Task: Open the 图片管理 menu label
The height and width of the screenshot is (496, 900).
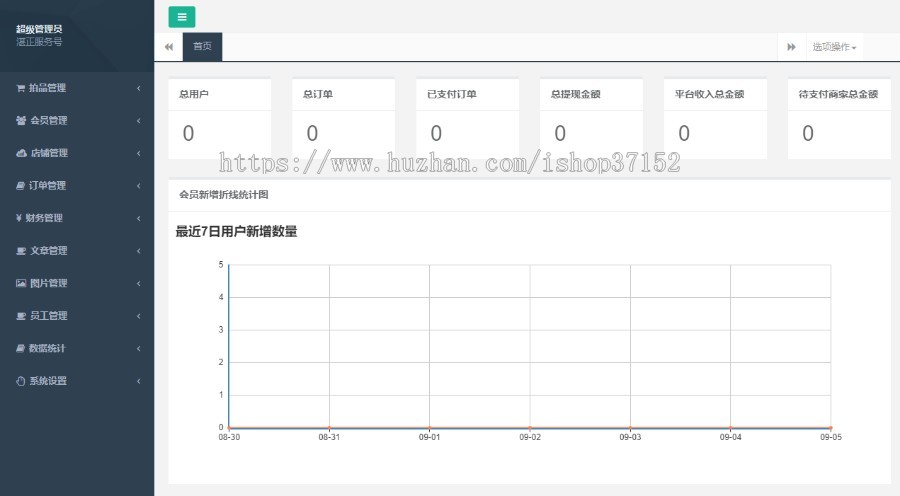Action: [49, 283]
